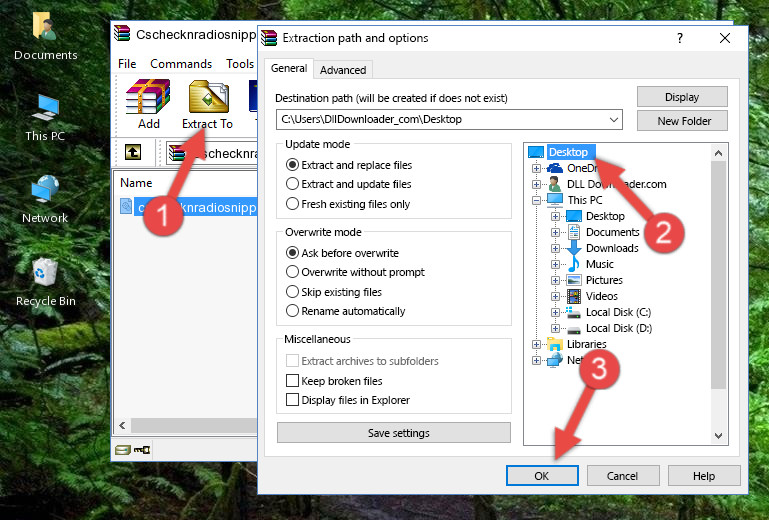This screenshot has width=769, height=520.
Task: Click the Help button
Action: (x=704, y=476)
